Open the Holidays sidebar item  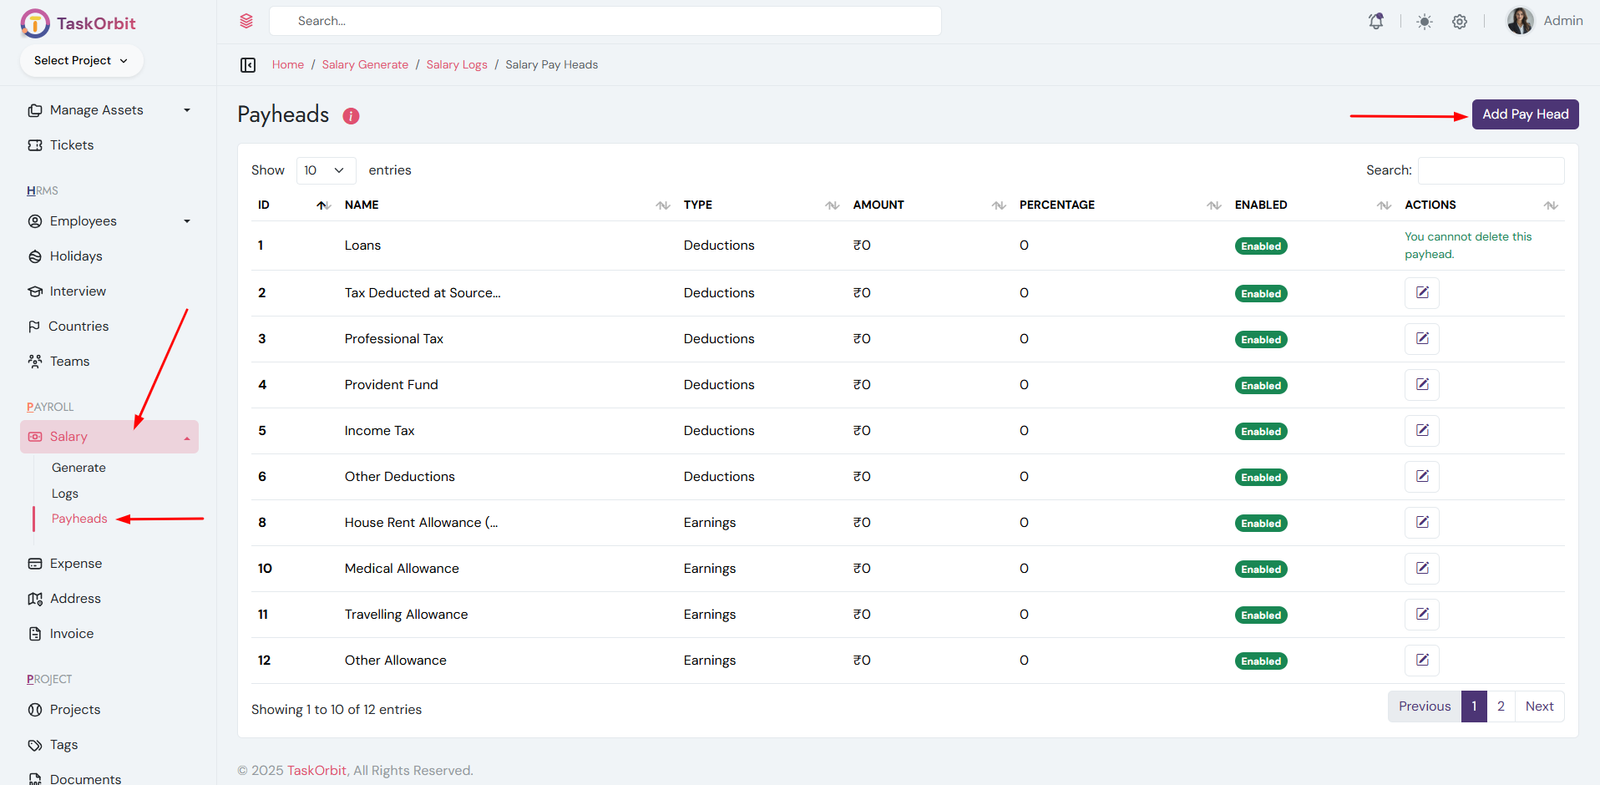(76, 256)
